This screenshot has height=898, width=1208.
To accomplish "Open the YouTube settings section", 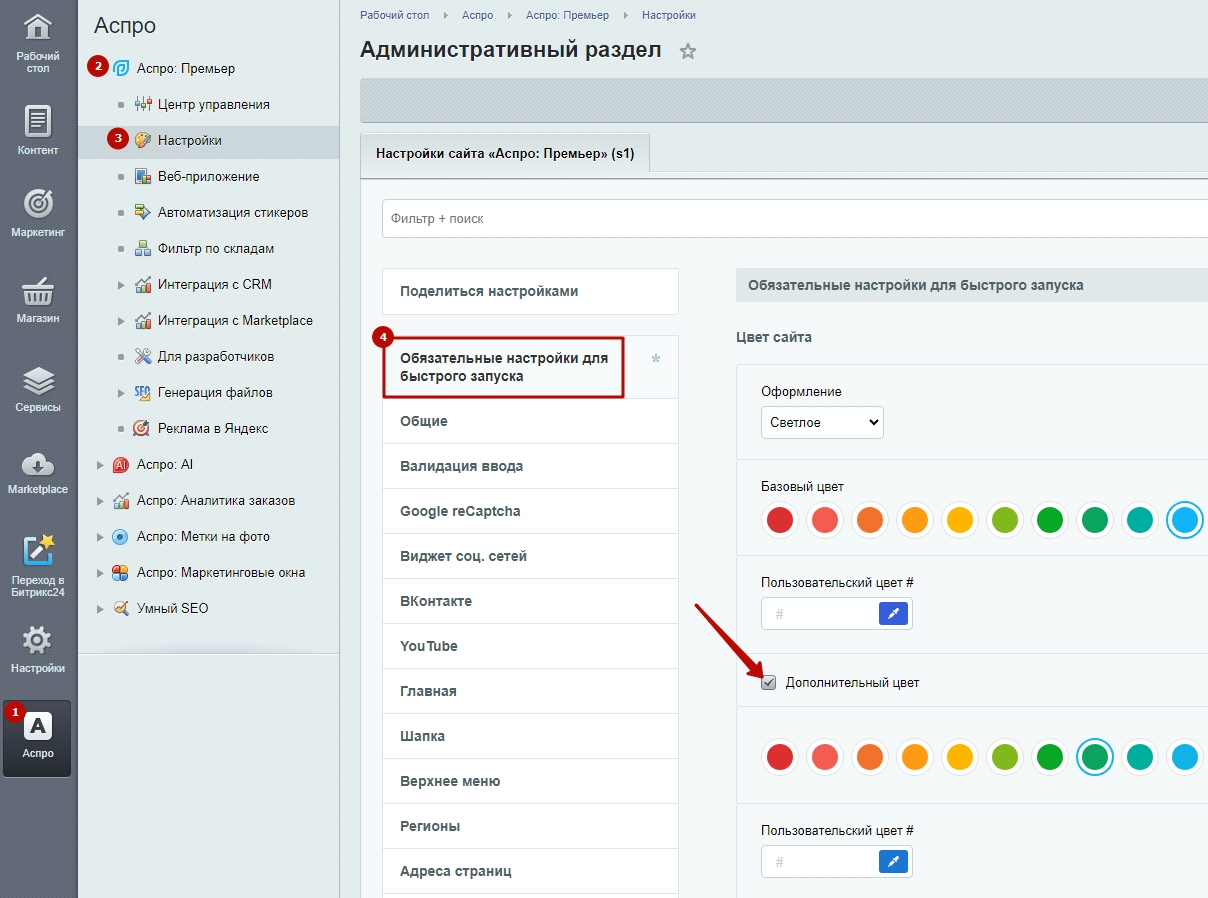I will pos(530,646).
